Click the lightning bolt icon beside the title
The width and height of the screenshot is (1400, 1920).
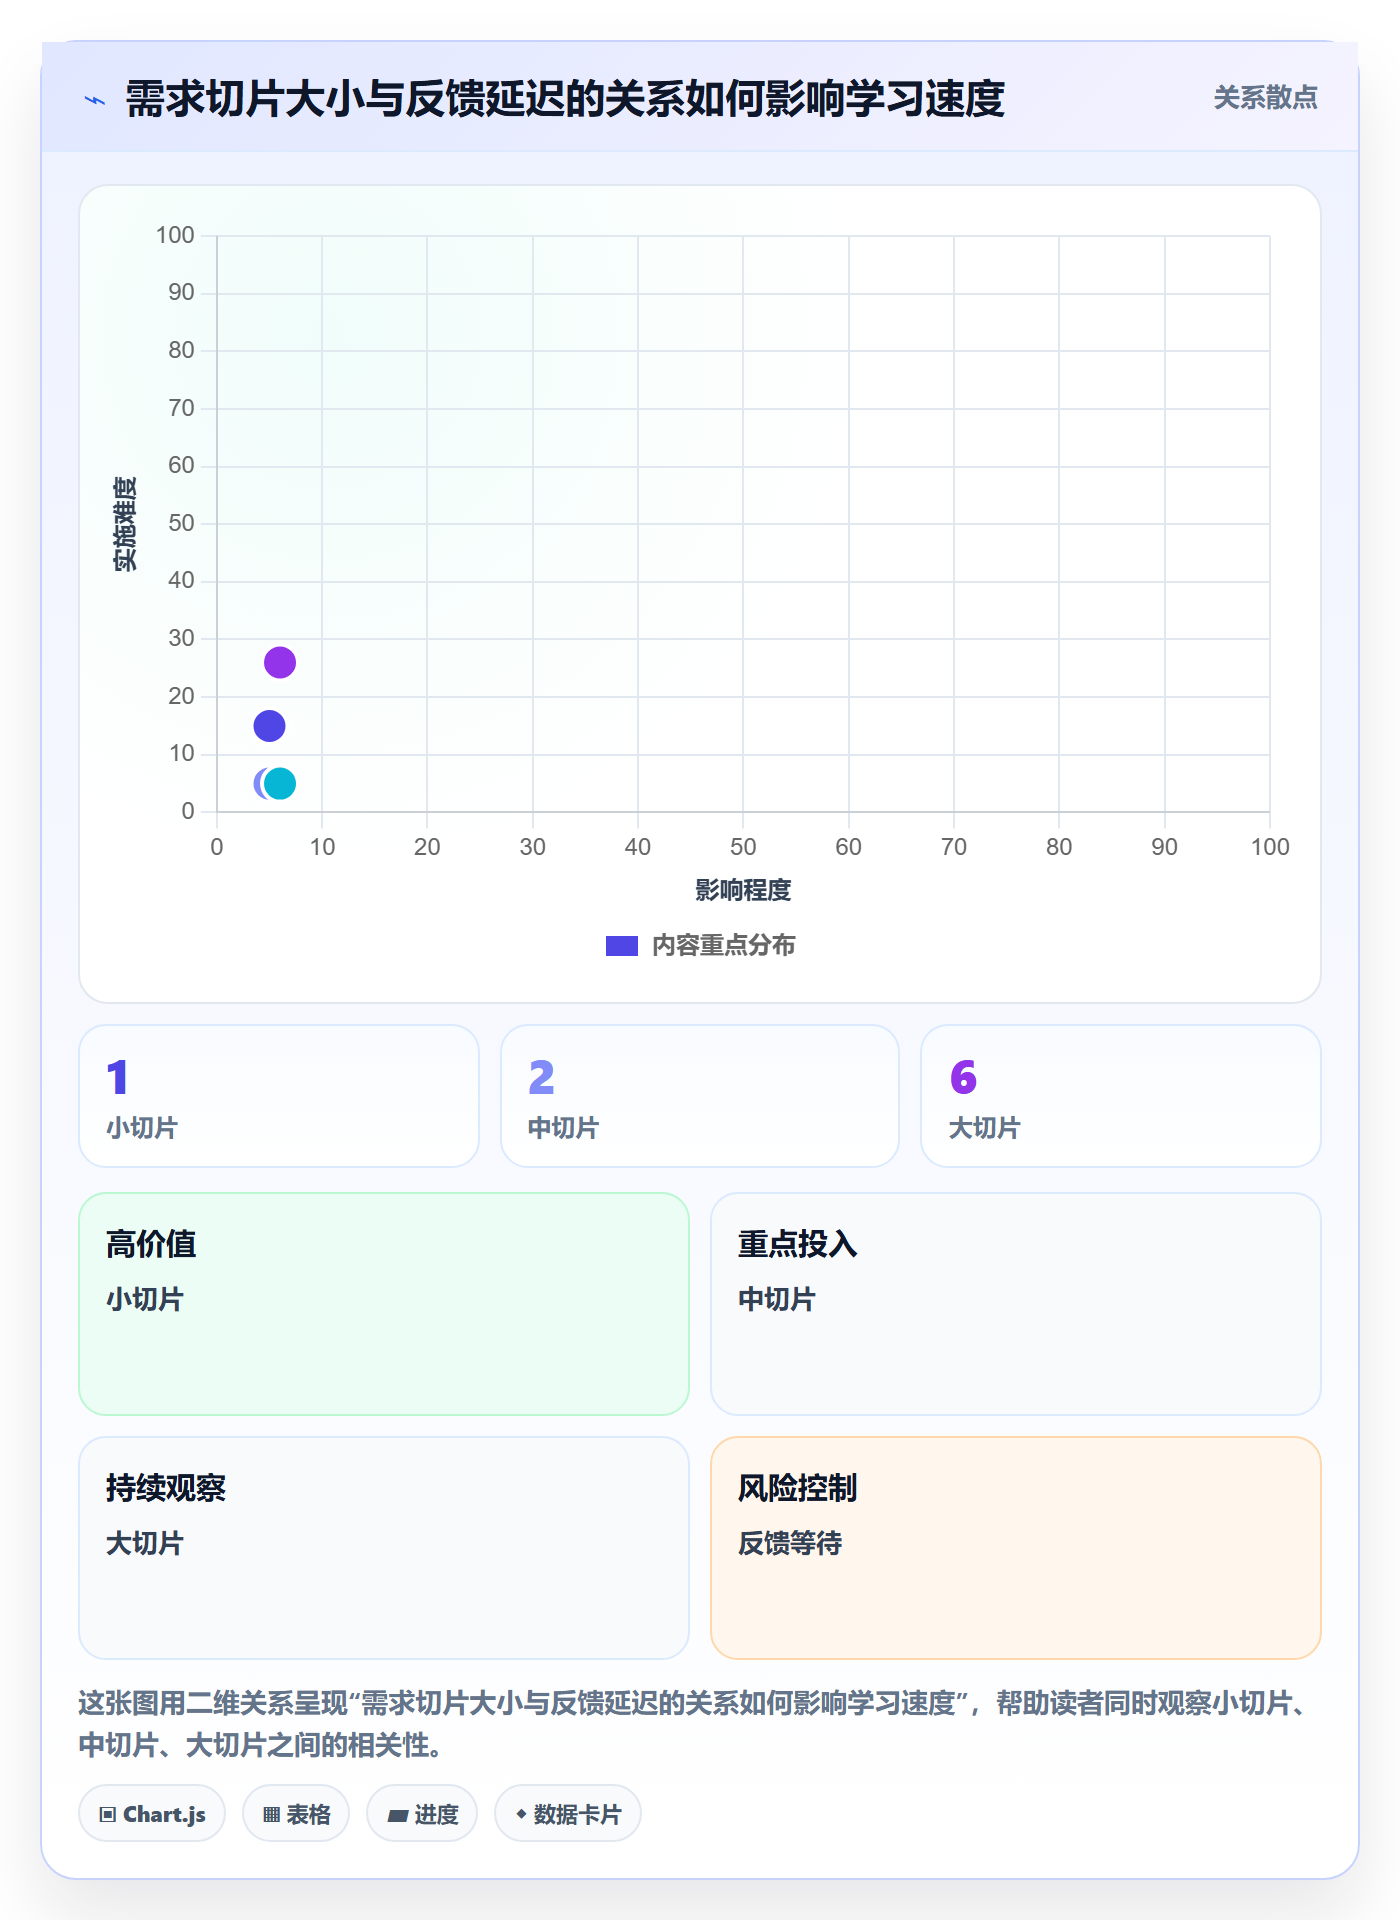coord(95,100)
